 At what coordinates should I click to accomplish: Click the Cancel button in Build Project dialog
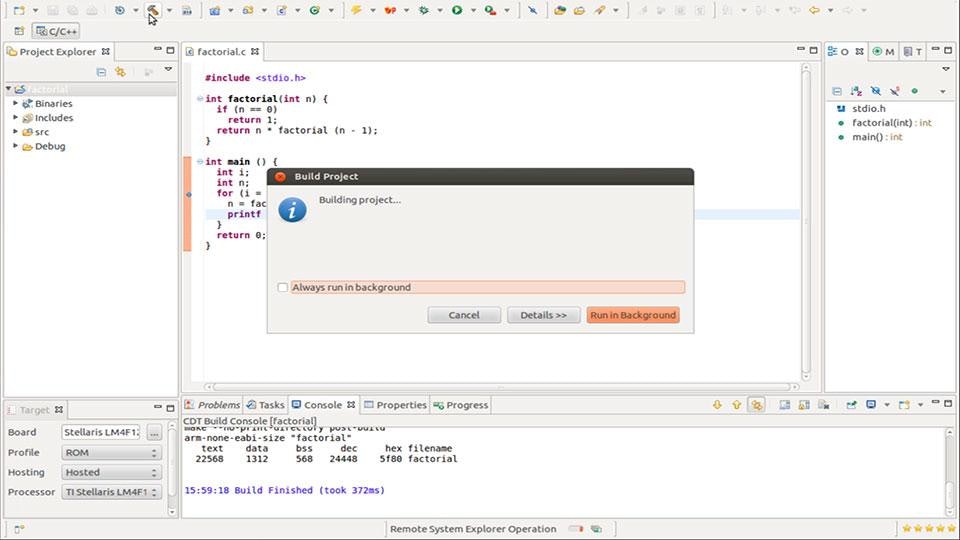pos(464,315)
